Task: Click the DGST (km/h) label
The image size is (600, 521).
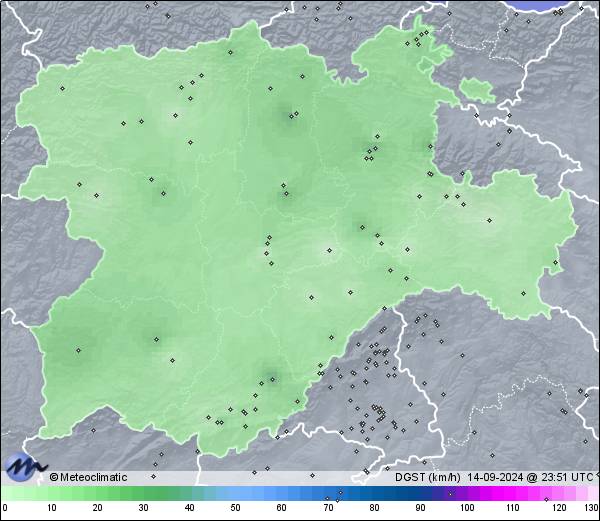Action: coord(428,477)
